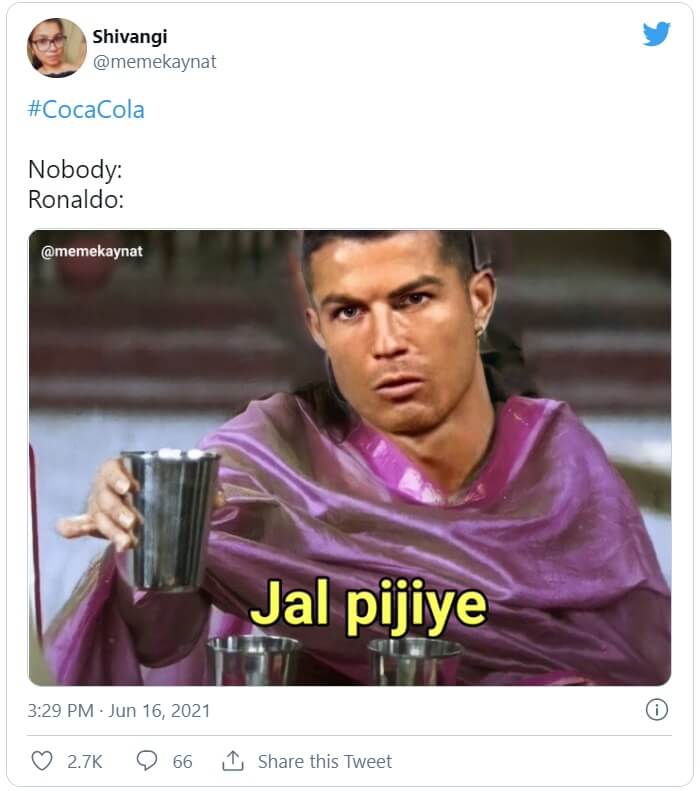This screenshot has width=700, height=791.
Task: Click the @memekaynat watermark inside the image
Action: pyautogui.click(x=92, y=251)
